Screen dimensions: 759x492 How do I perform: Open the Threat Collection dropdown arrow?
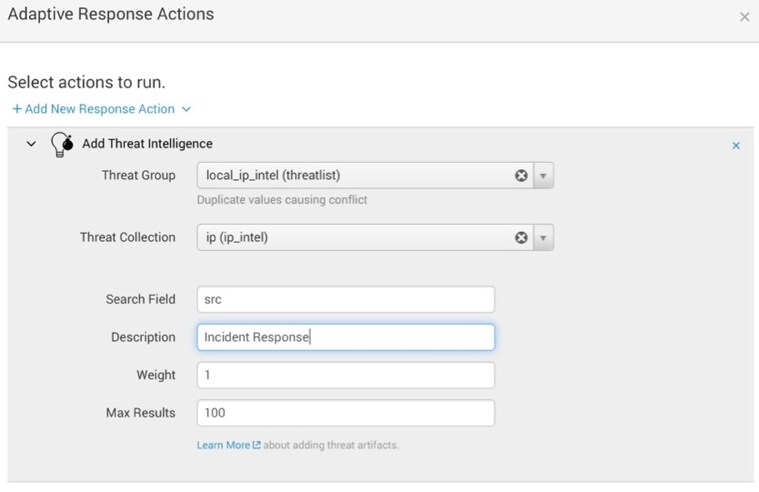543,237
